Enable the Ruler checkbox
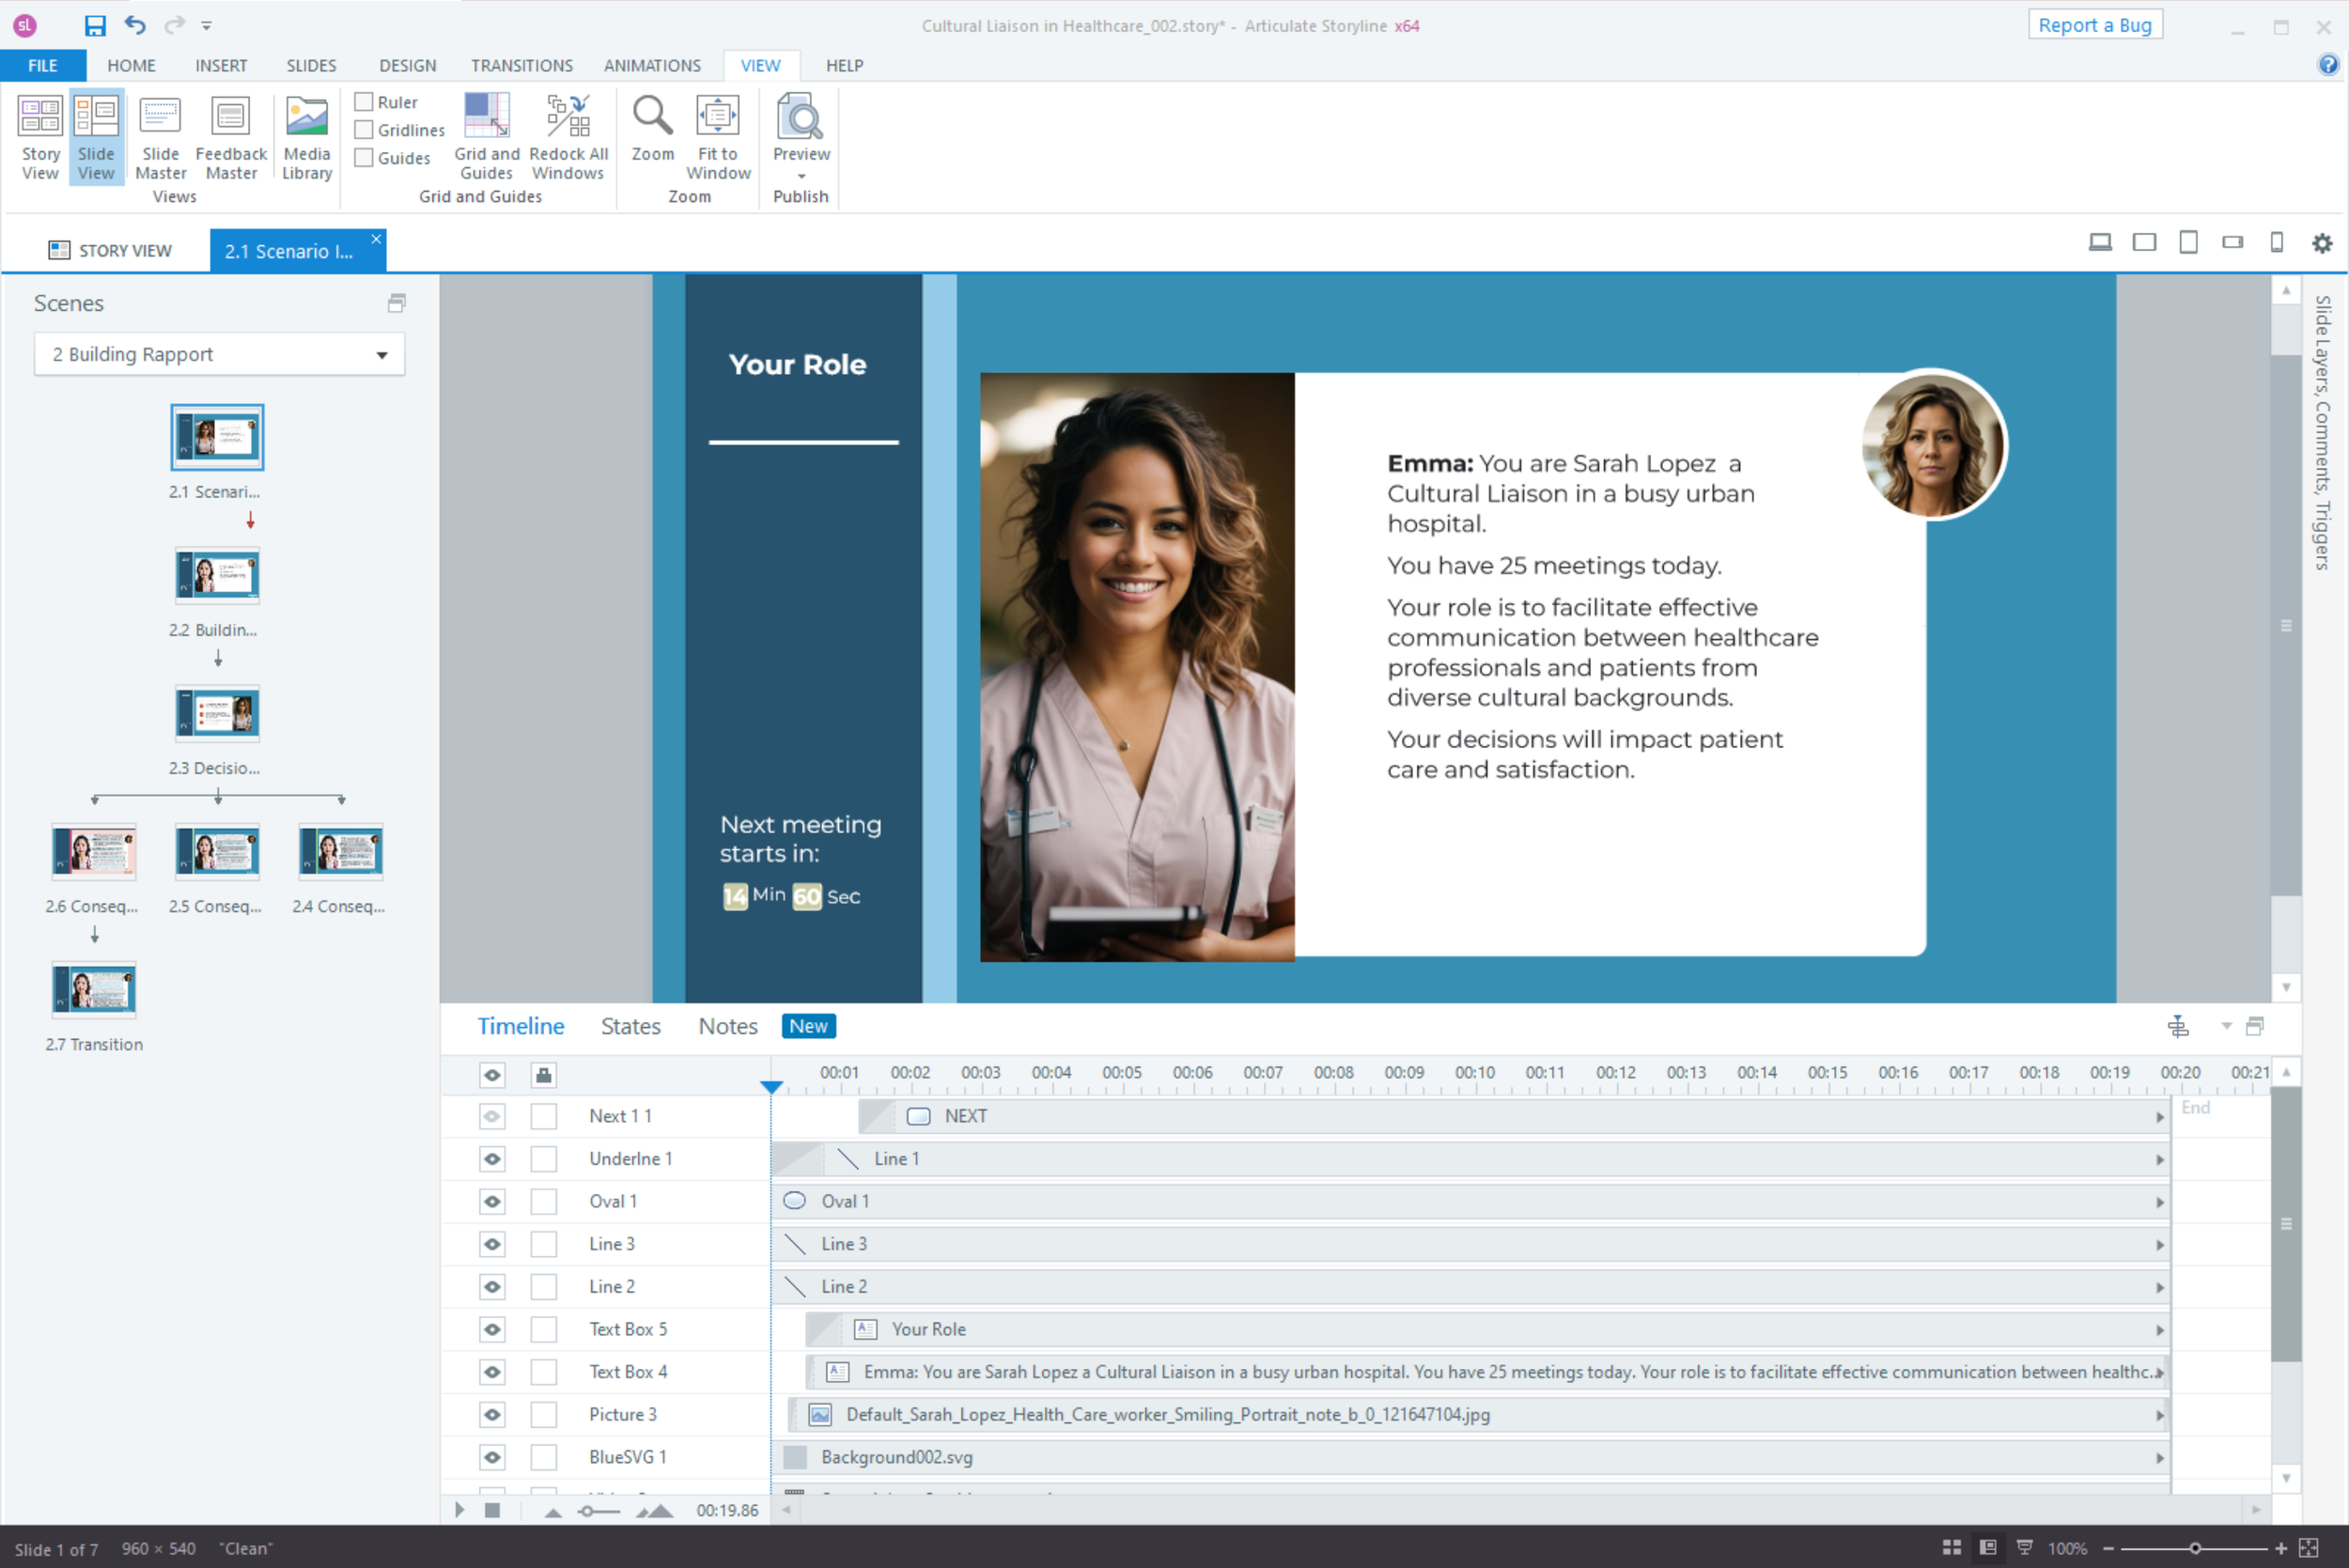The height and width of the screenshot is (1568, 2349). pos(365,102)
